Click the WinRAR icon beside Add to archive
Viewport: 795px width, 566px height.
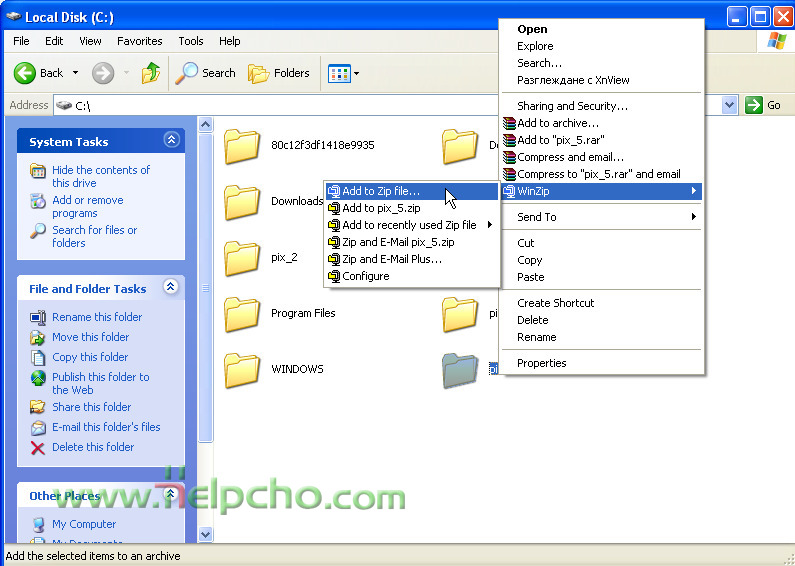[509, 123]
